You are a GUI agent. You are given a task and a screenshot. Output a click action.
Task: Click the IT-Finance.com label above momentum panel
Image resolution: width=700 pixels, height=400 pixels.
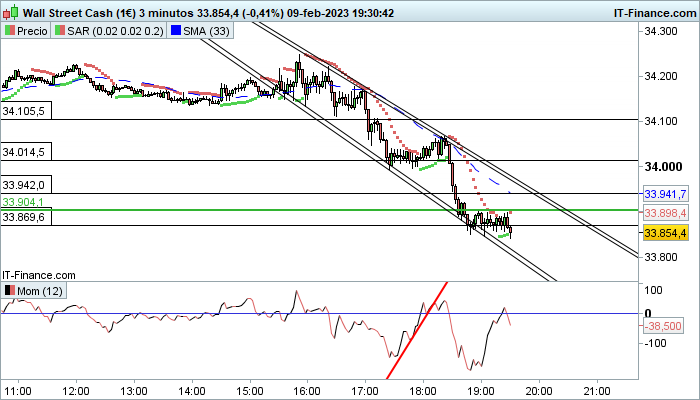39,275
